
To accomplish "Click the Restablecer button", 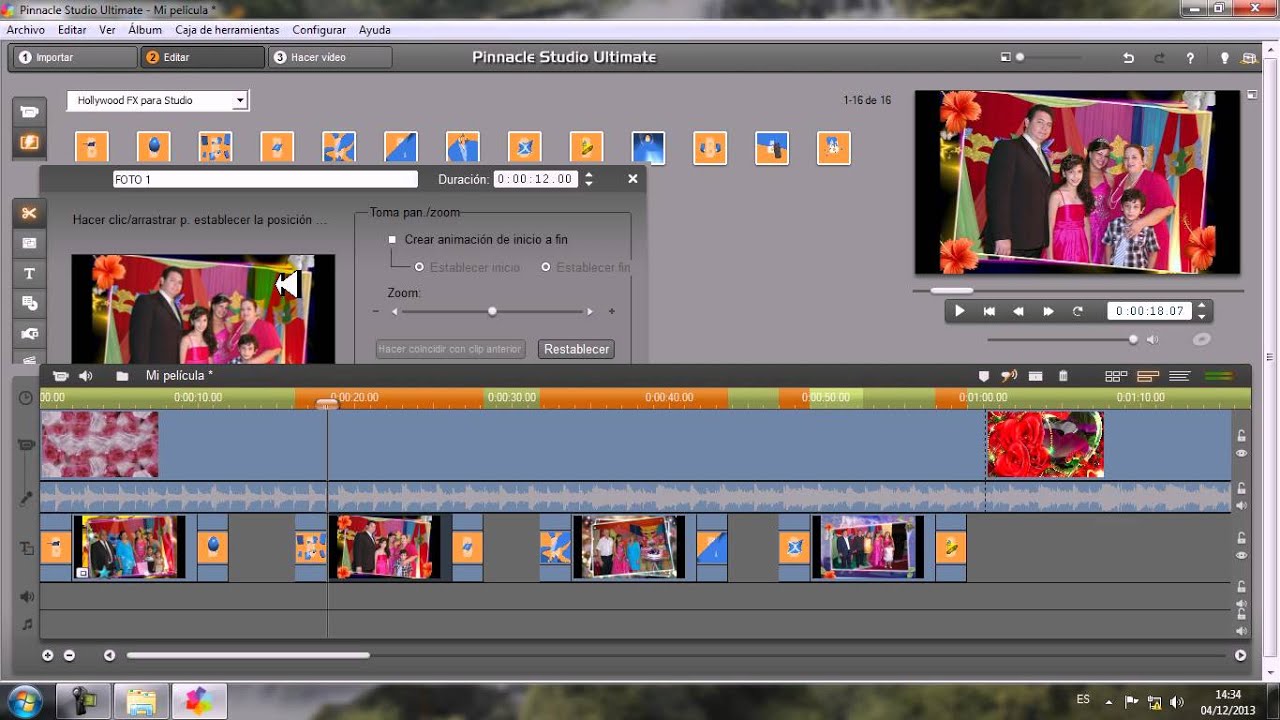I will pyautogui.click(x=577, y=349).
